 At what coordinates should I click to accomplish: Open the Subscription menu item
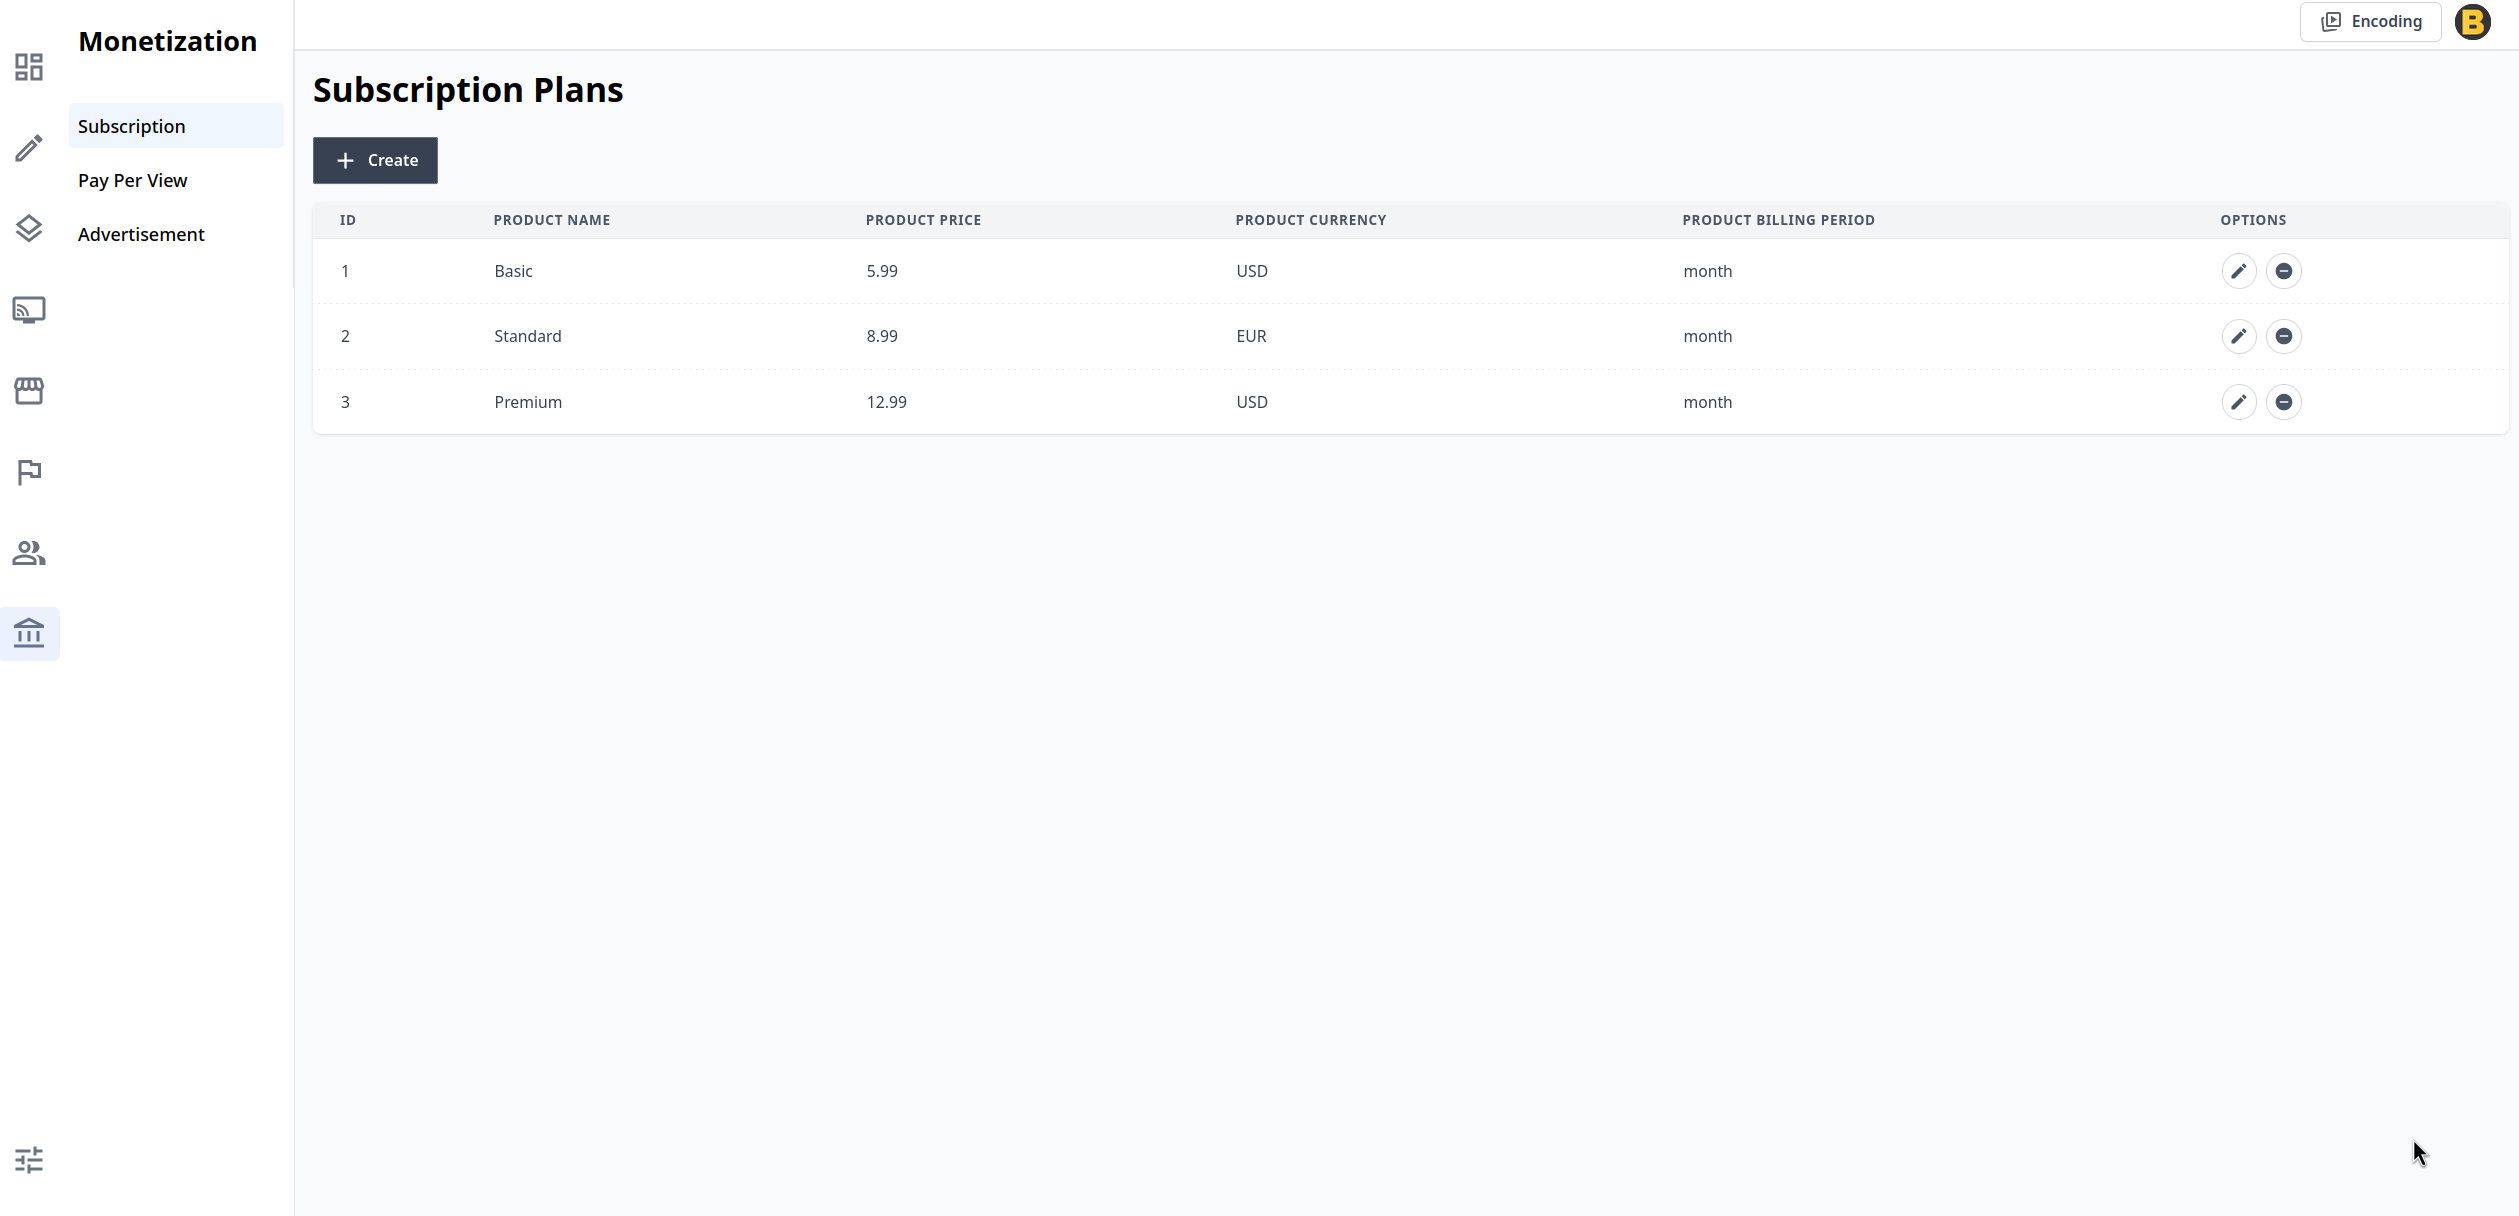pyautogui.click(x=176, y=126)
